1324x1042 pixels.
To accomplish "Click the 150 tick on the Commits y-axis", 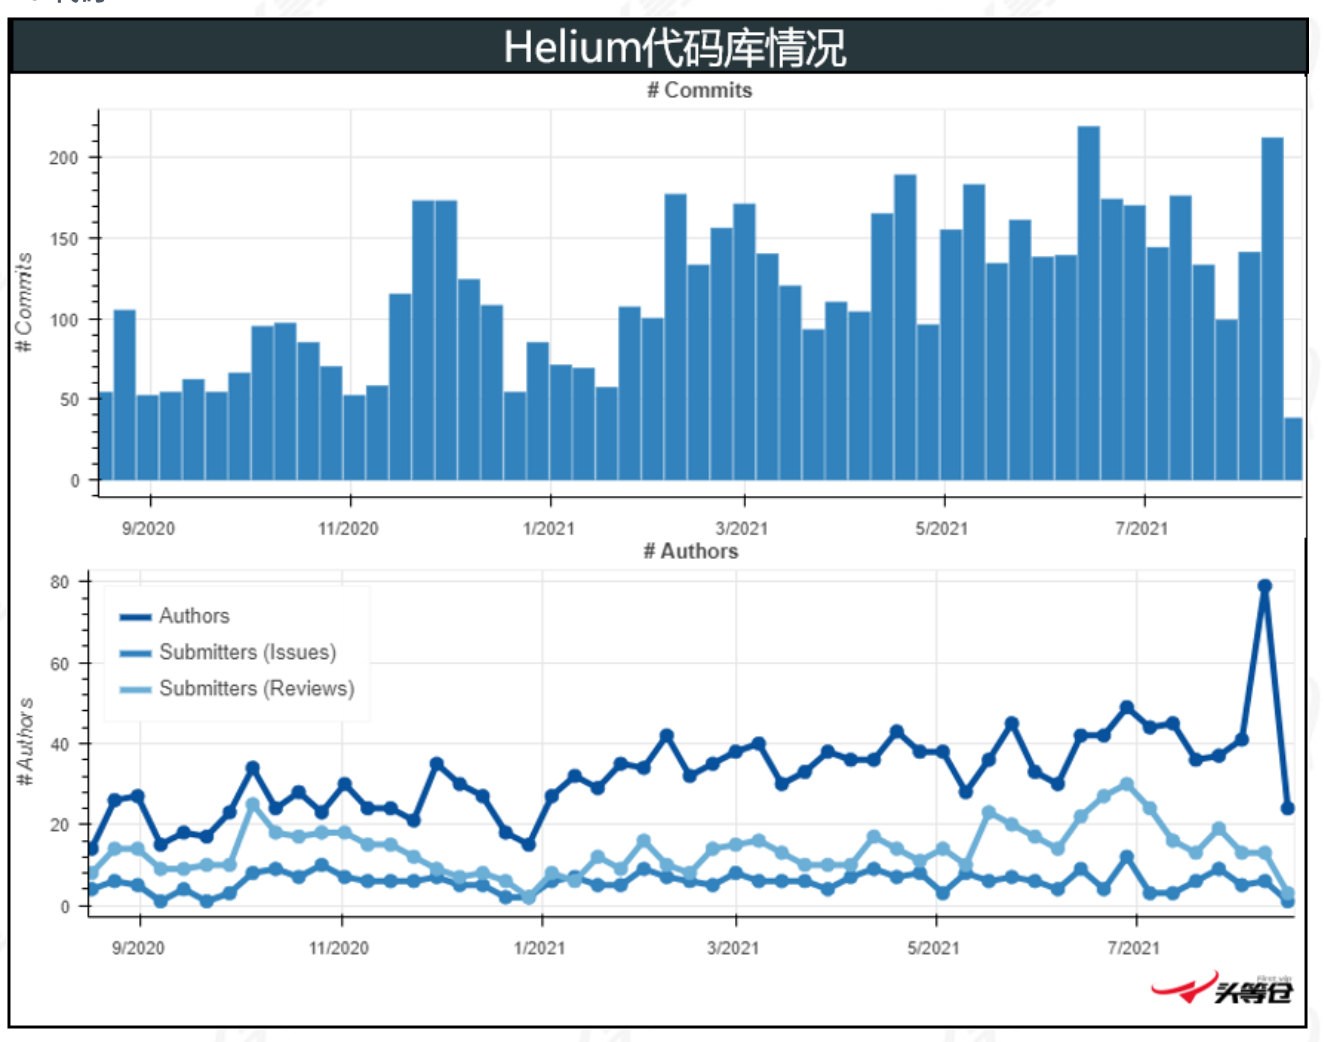I will point(64,239).
